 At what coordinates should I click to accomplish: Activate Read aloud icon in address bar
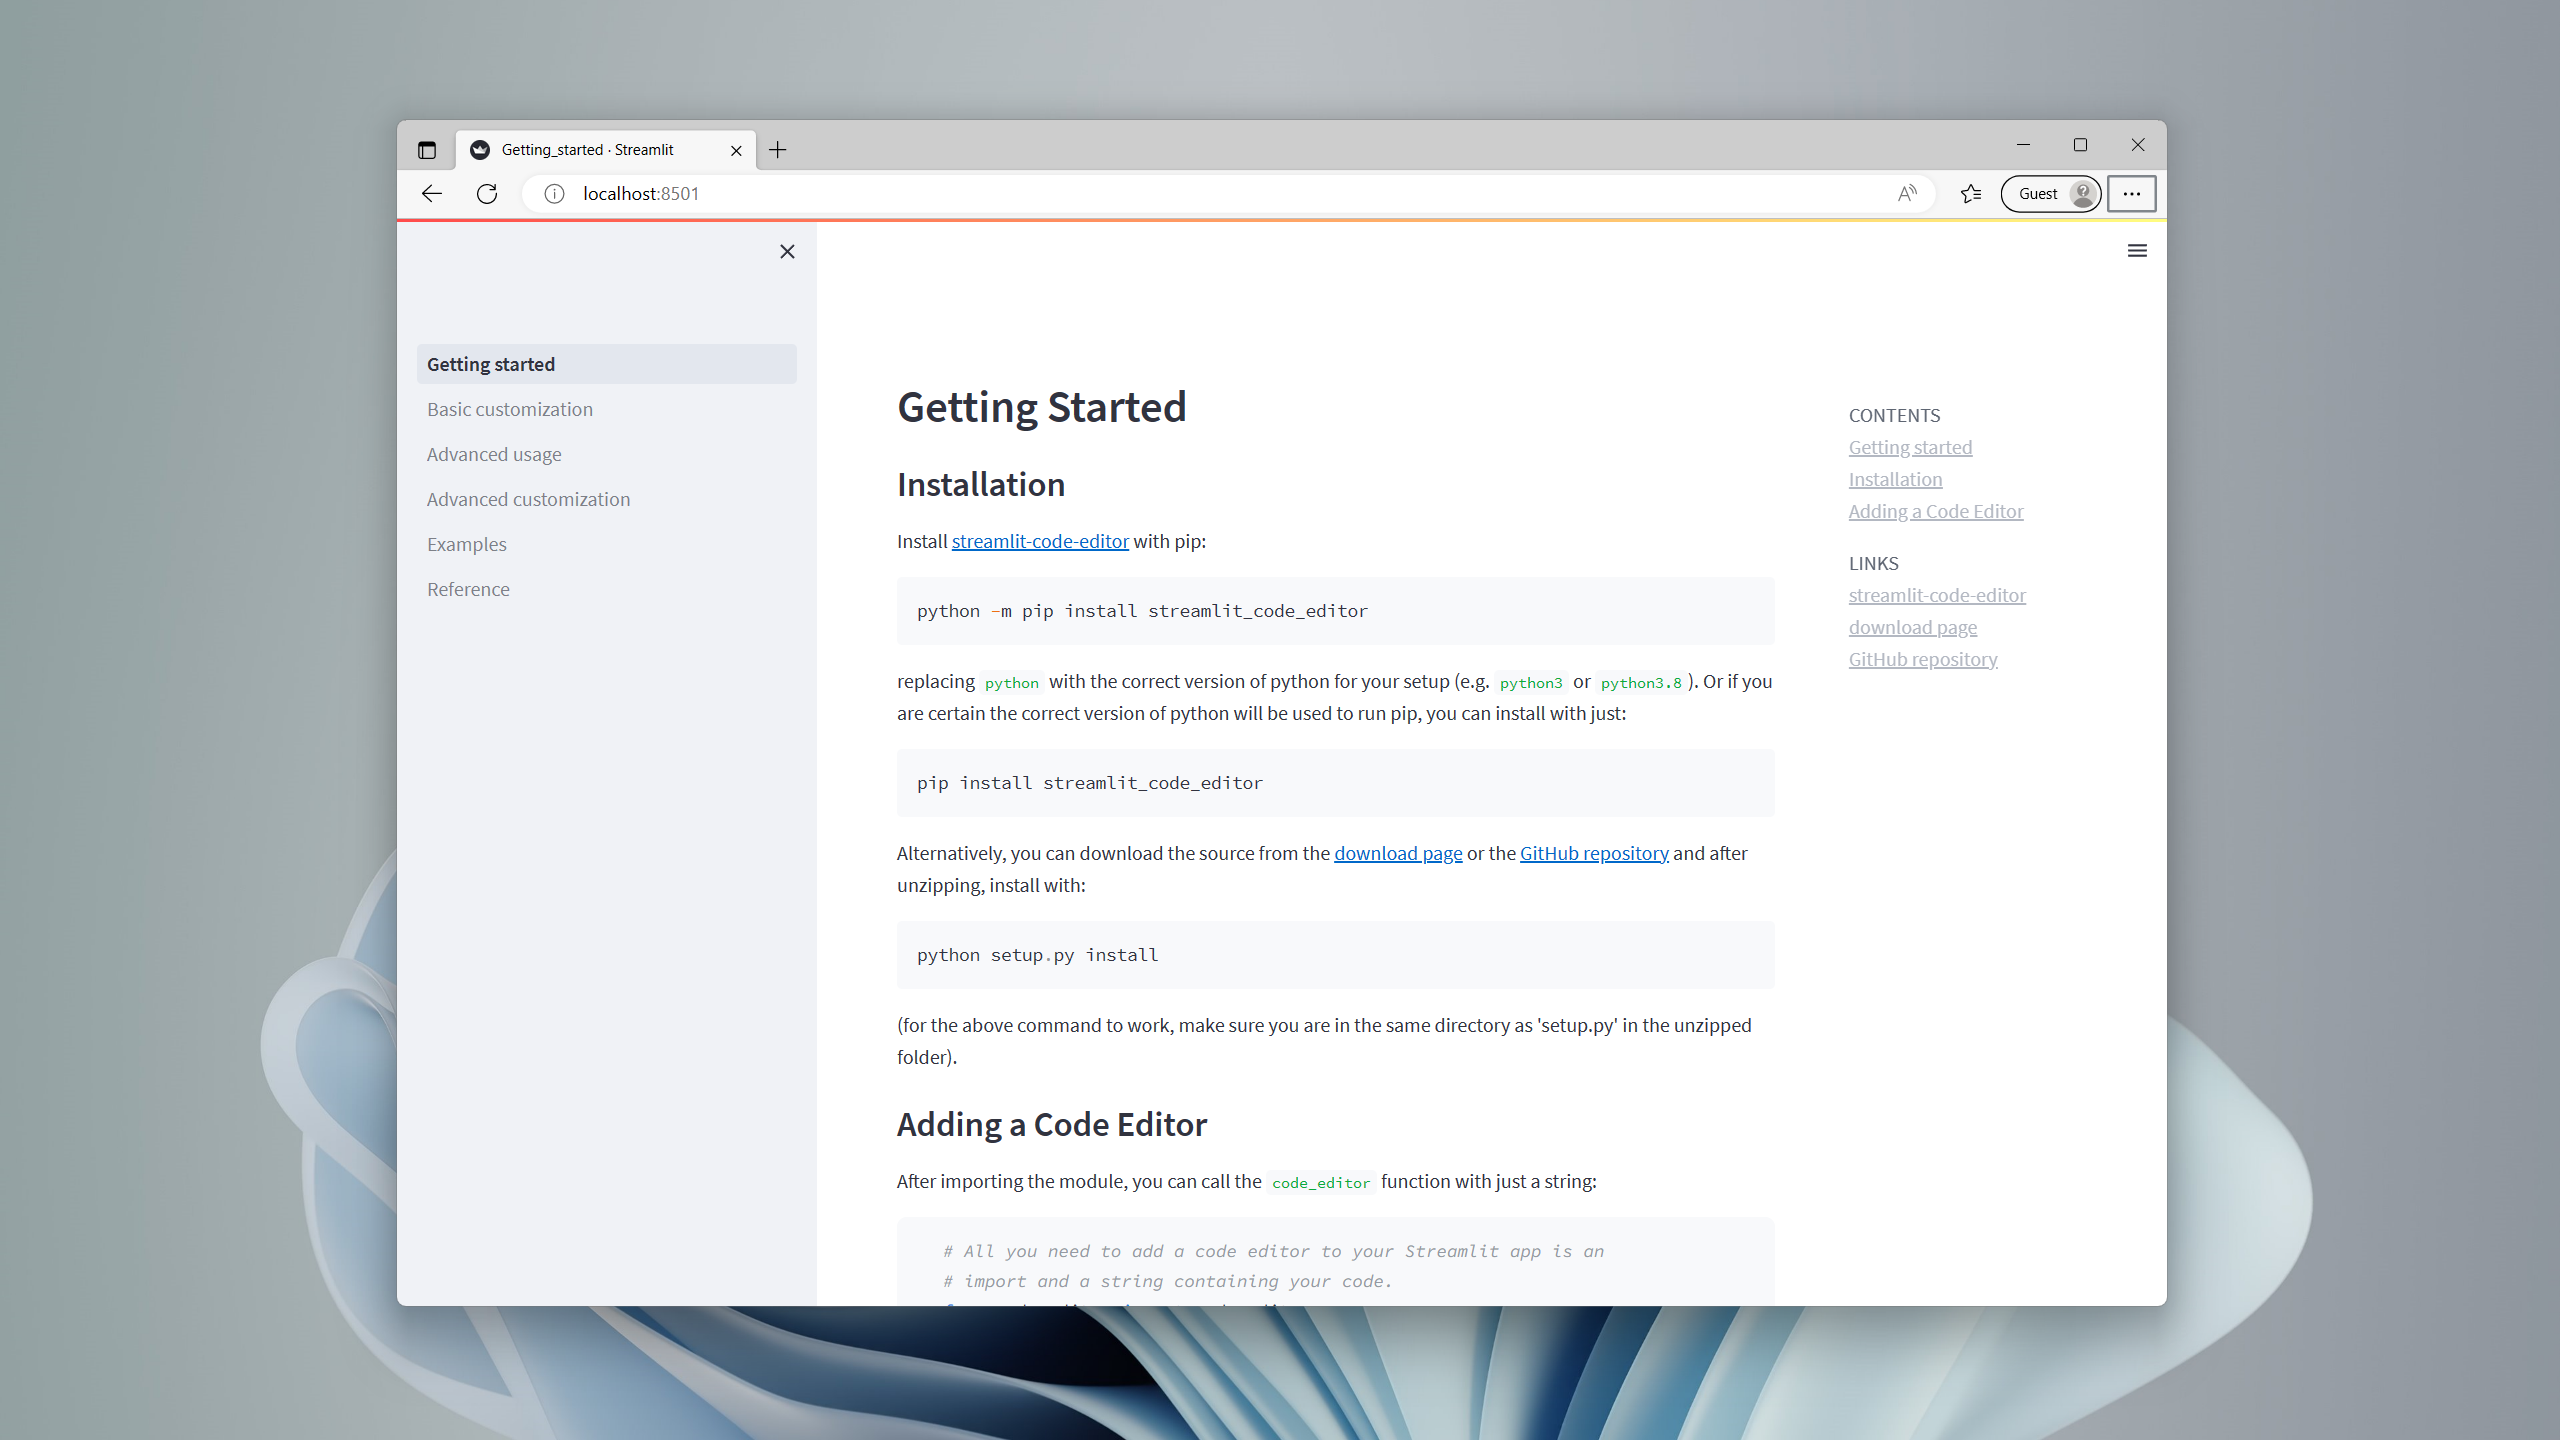1907,194
